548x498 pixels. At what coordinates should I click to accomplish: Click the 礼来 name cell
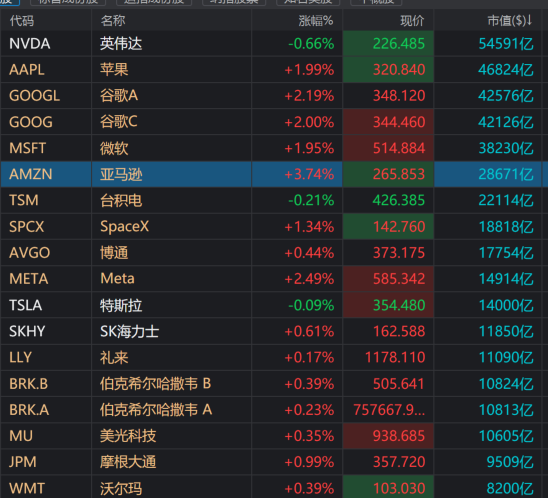tap(114, 357)
